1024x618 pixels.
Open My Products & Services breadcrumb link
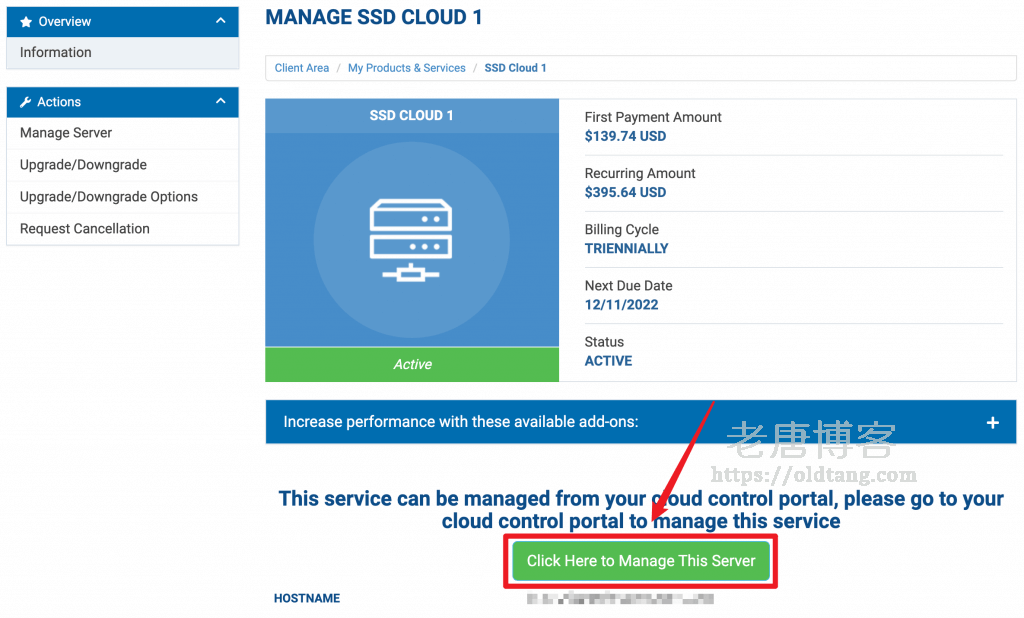(406, 68)
